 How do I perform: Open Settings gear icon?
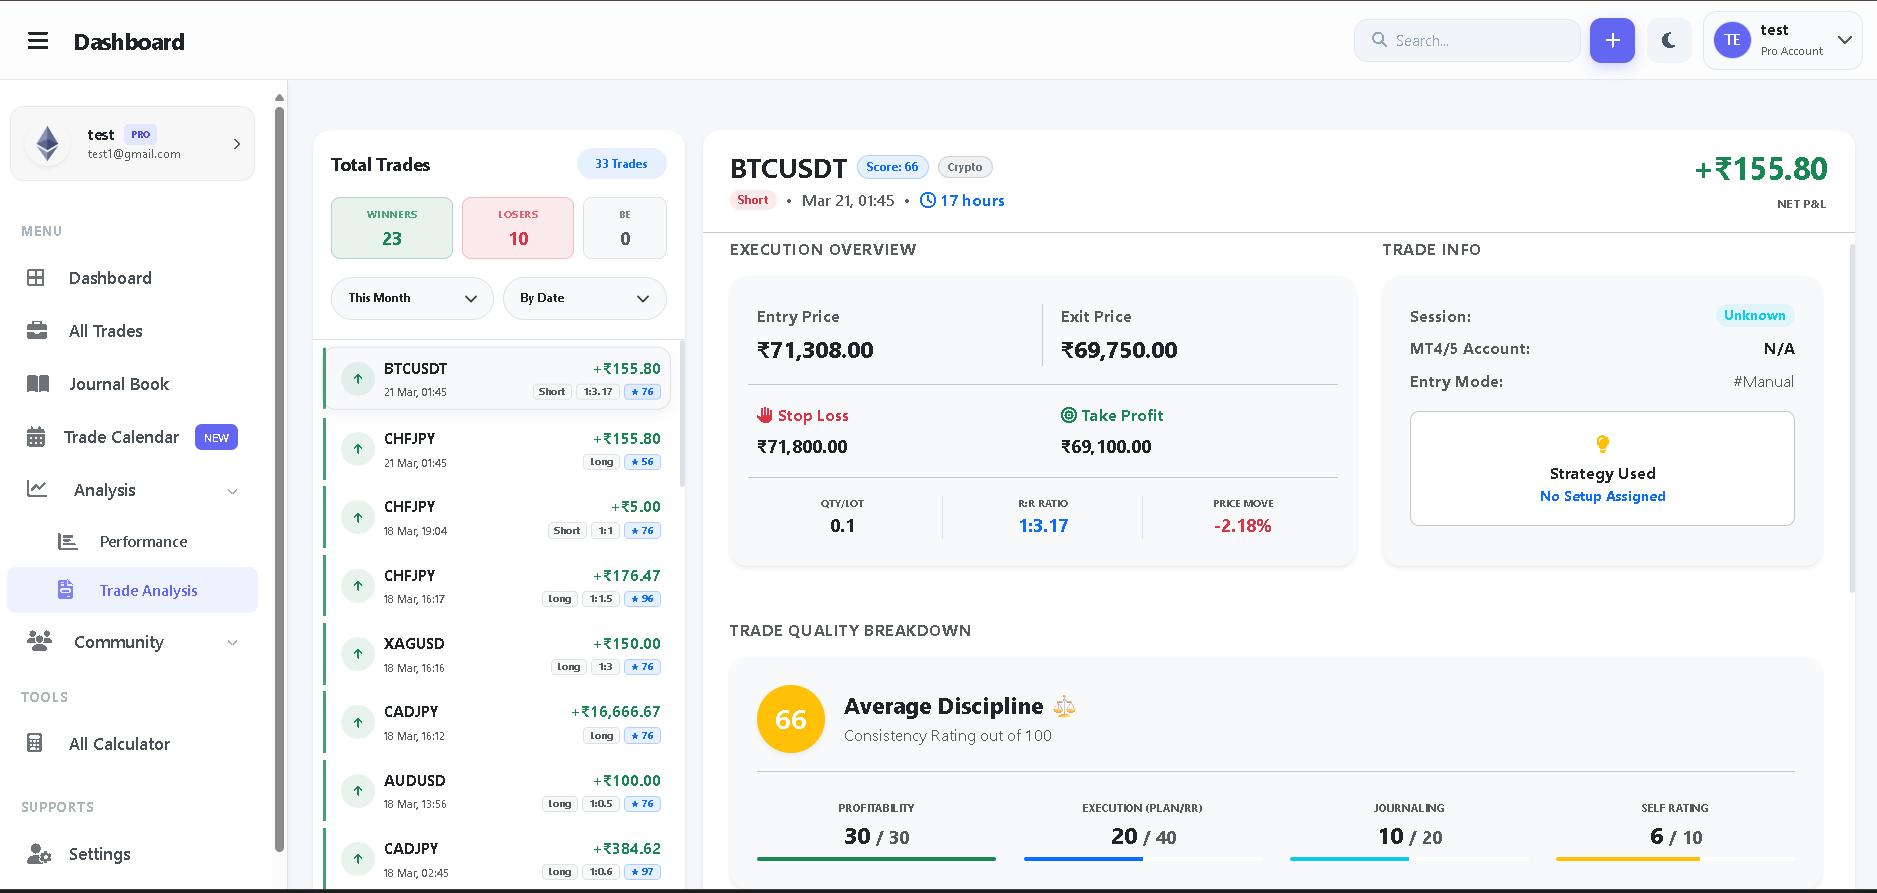tap(39, 854)
